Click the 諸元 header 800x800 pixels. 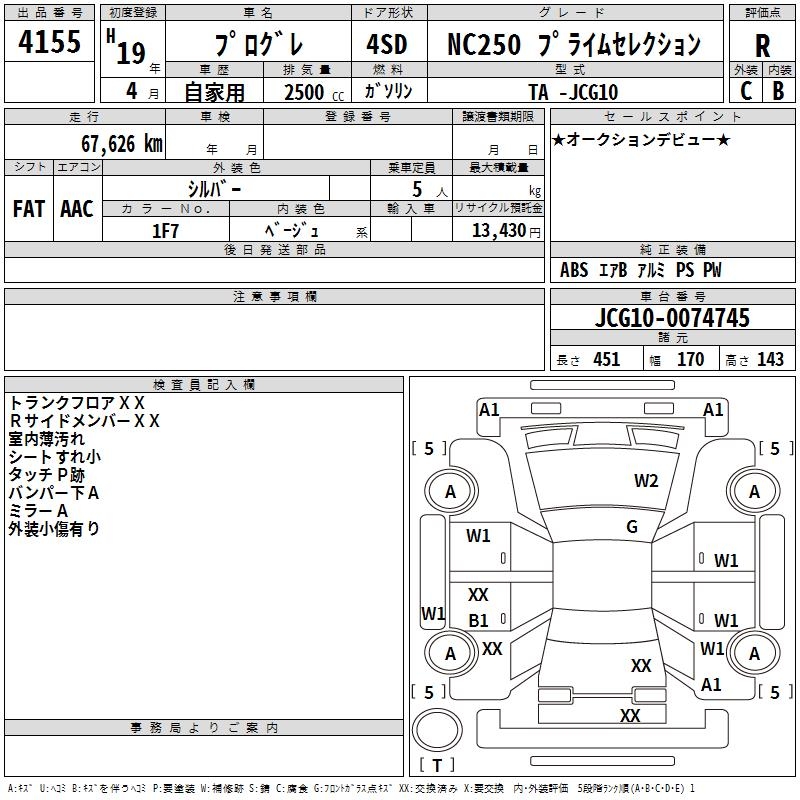point(672,337)
